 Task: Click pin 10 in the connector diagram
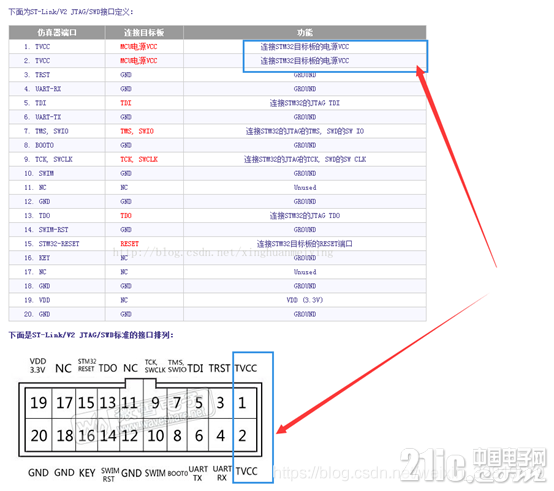coord(156,436)
